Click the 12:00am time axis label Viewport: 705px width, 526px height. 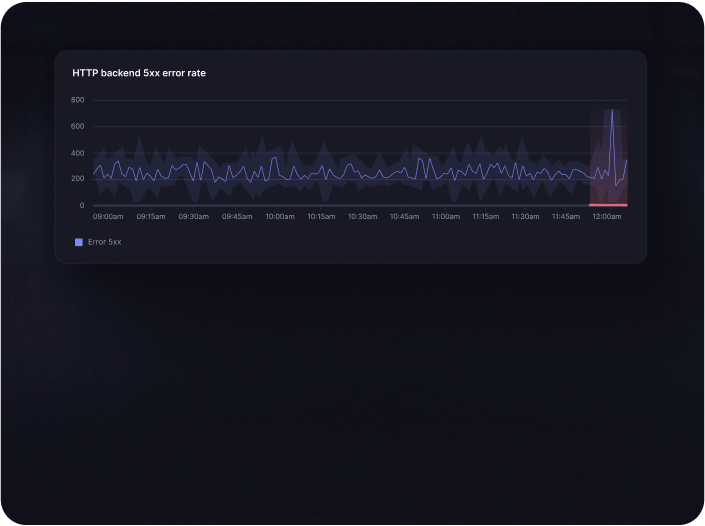point(607,216)
